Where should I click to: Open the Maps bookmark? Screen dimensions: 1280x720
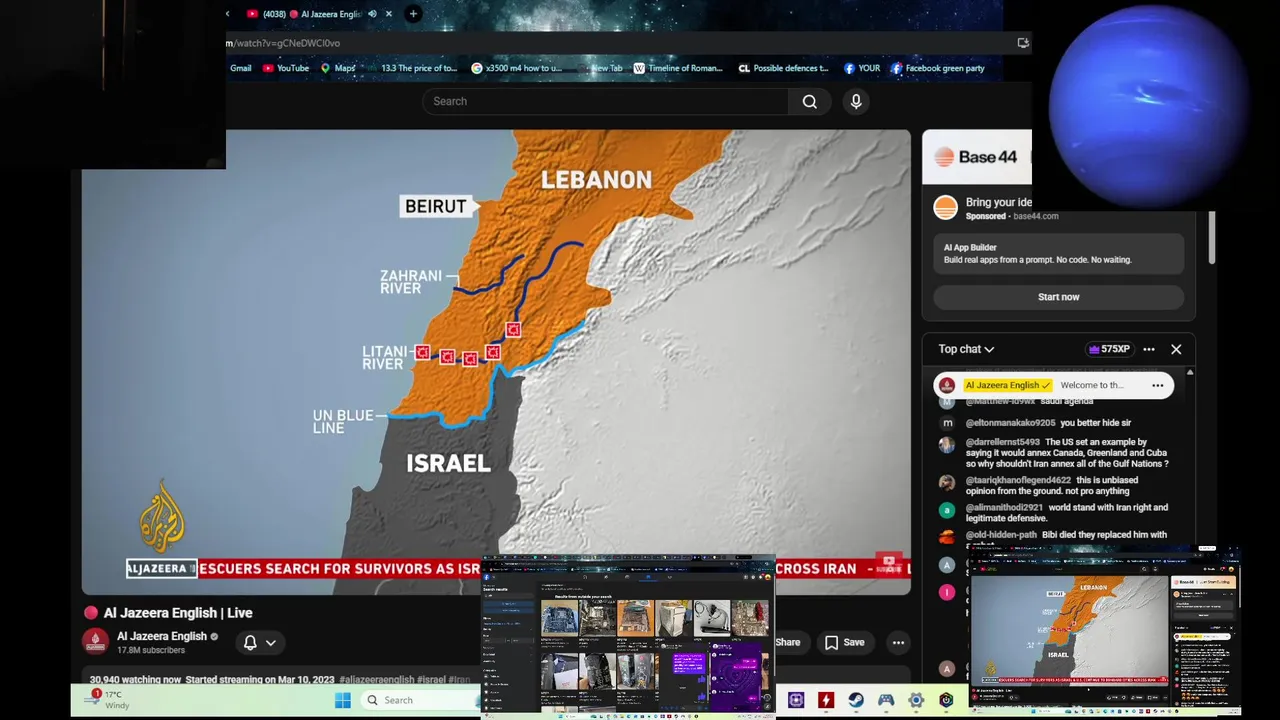click(338, 68)
